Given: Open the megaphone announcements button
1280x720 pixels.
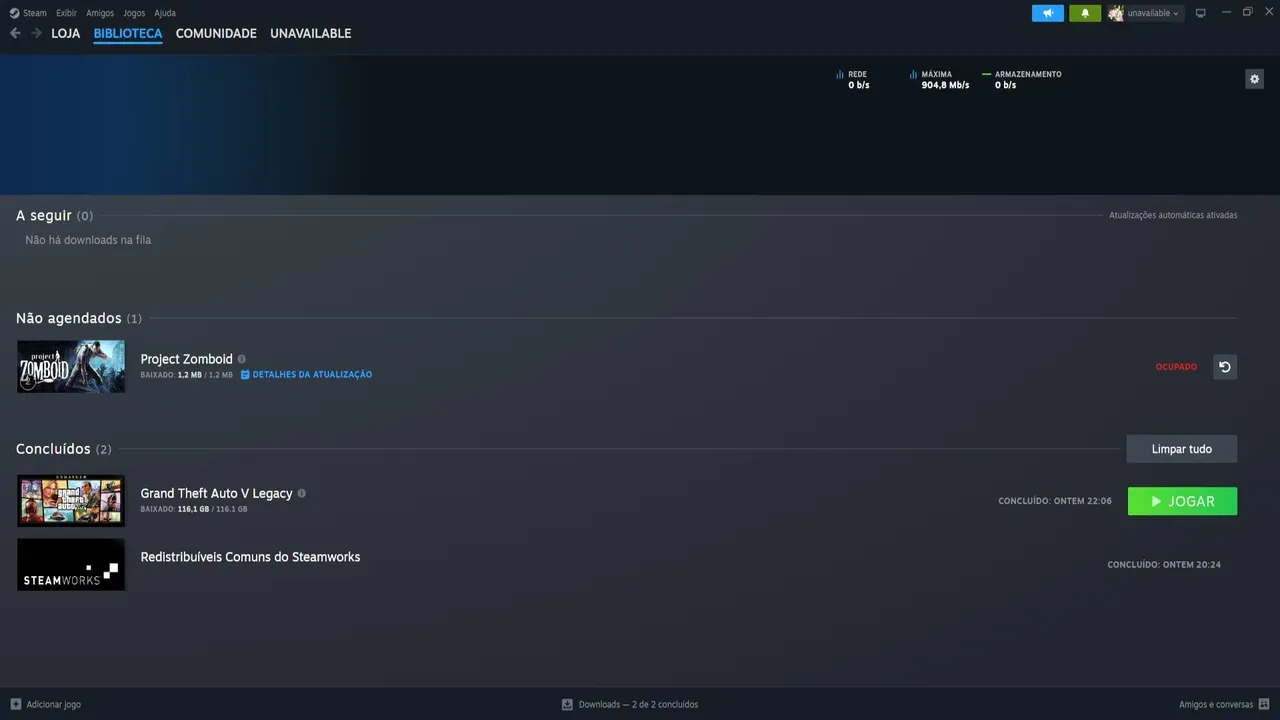Looking at the screenshot, I should point(1048,13).
